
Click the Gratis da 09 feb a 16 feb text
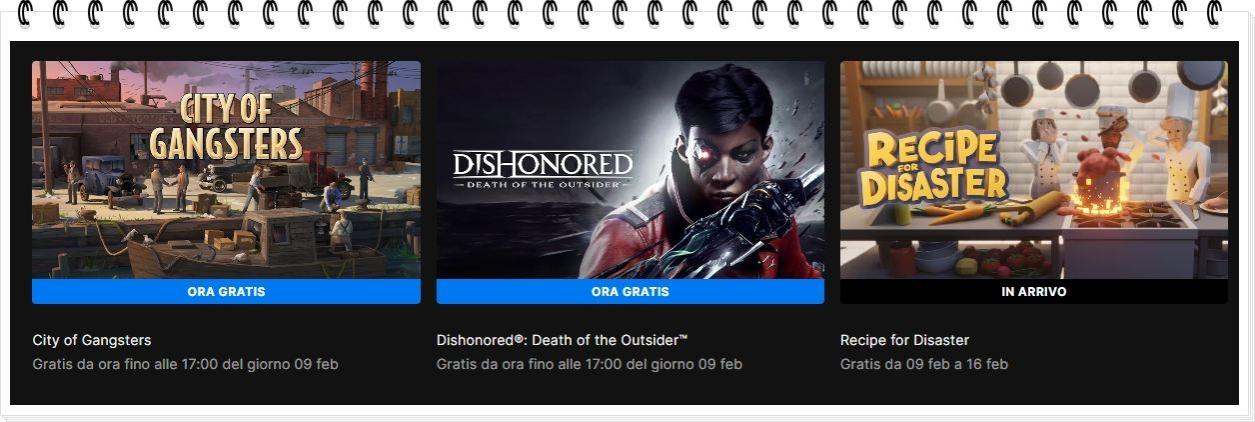tap(924, 364)
